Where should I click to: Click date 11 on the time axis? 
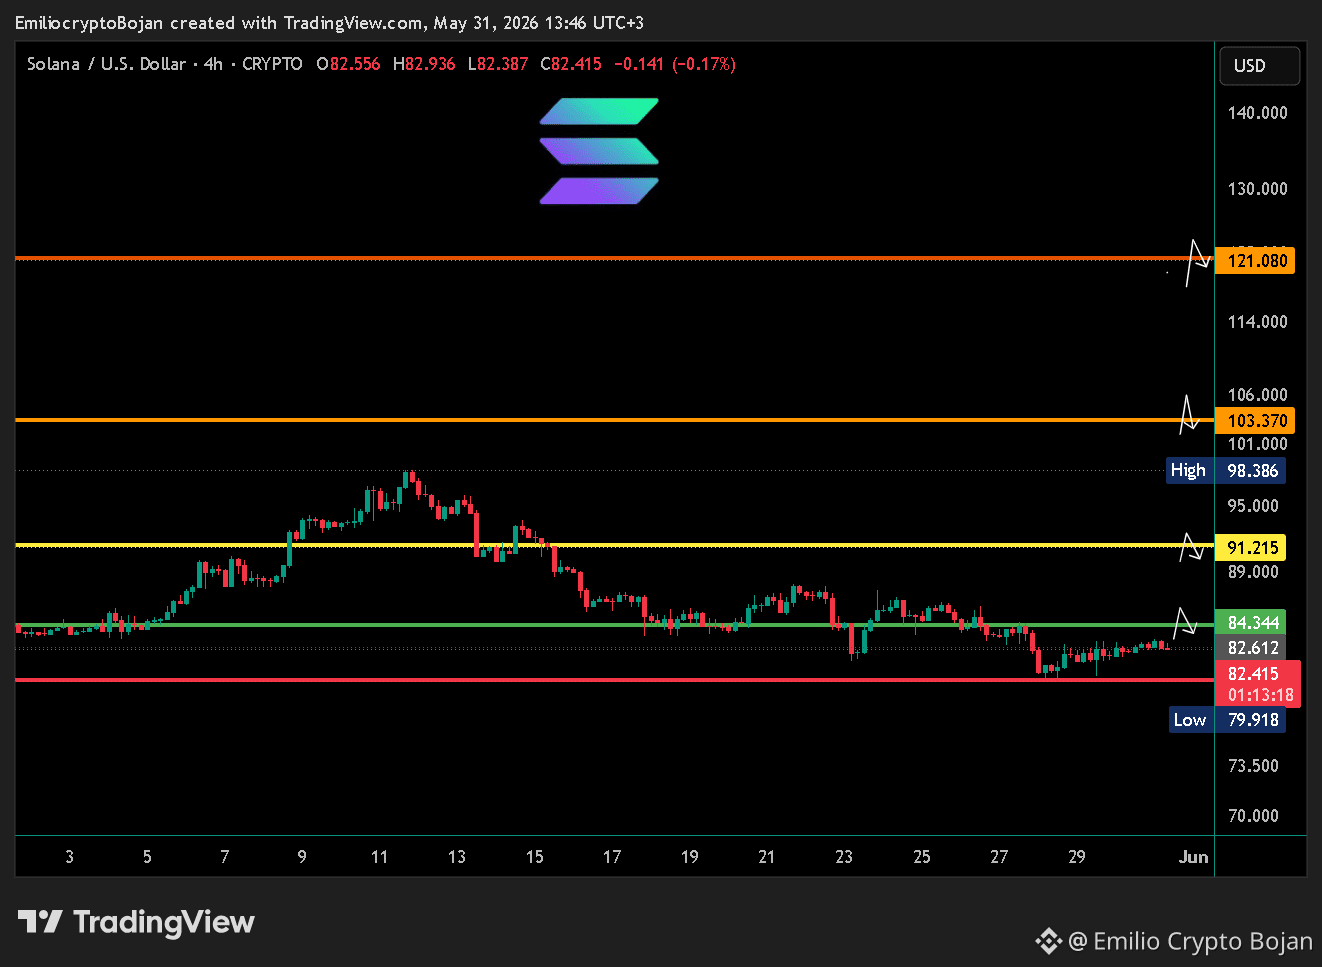tap(379, 857)
